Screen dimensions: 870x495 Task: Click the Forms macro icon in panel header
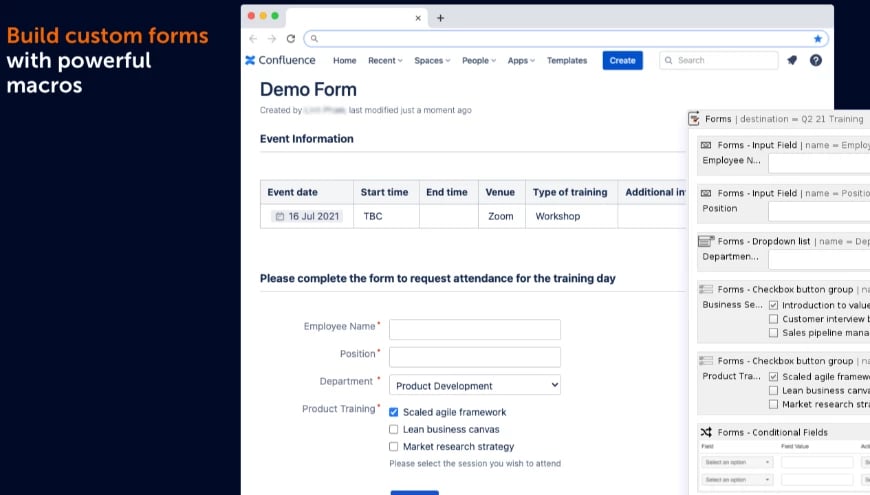point(694,119)
